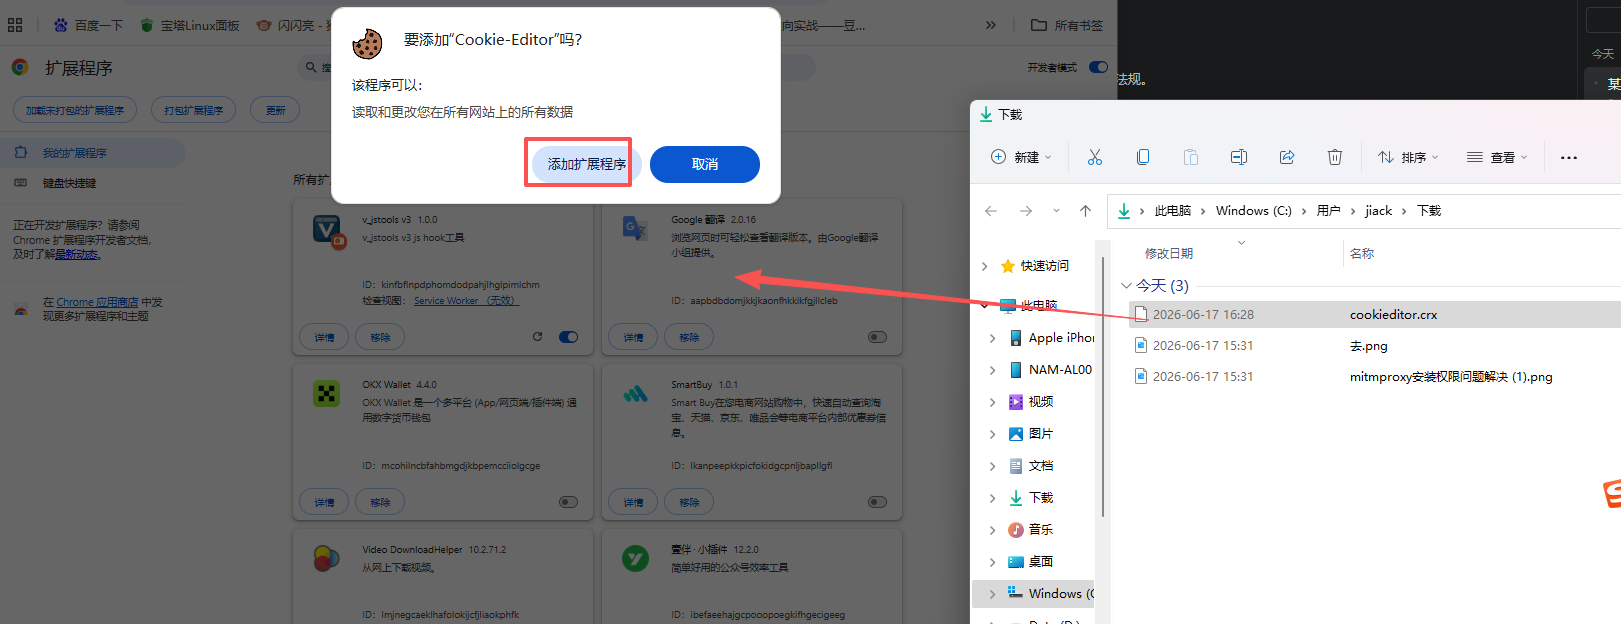The image size is (1621, 624).
Task: Open the 最新动态 link
Action: tap(77, 254)
